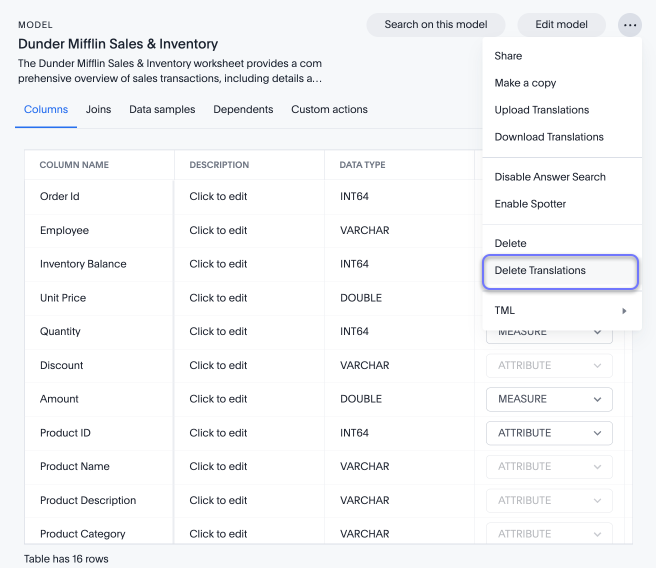Select Make a copy menu item
This screenshot has width=656, height=568.
(525, 83)
